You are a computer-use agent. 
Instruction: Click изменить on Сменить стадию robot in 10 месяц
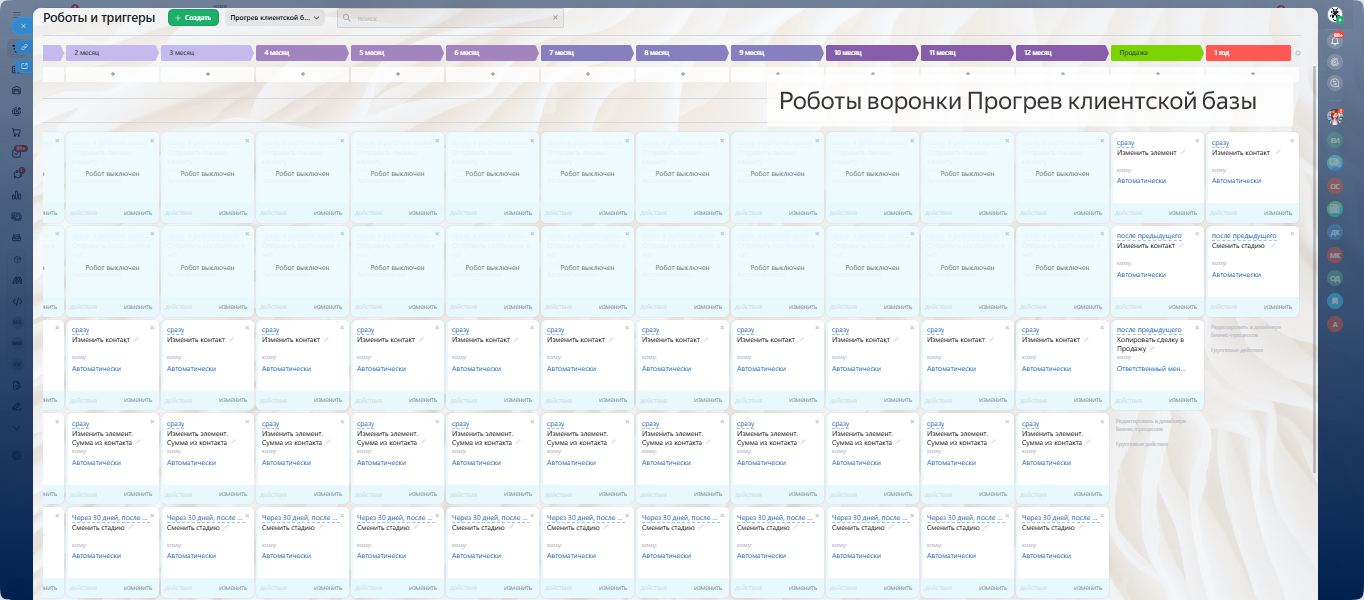898,587
